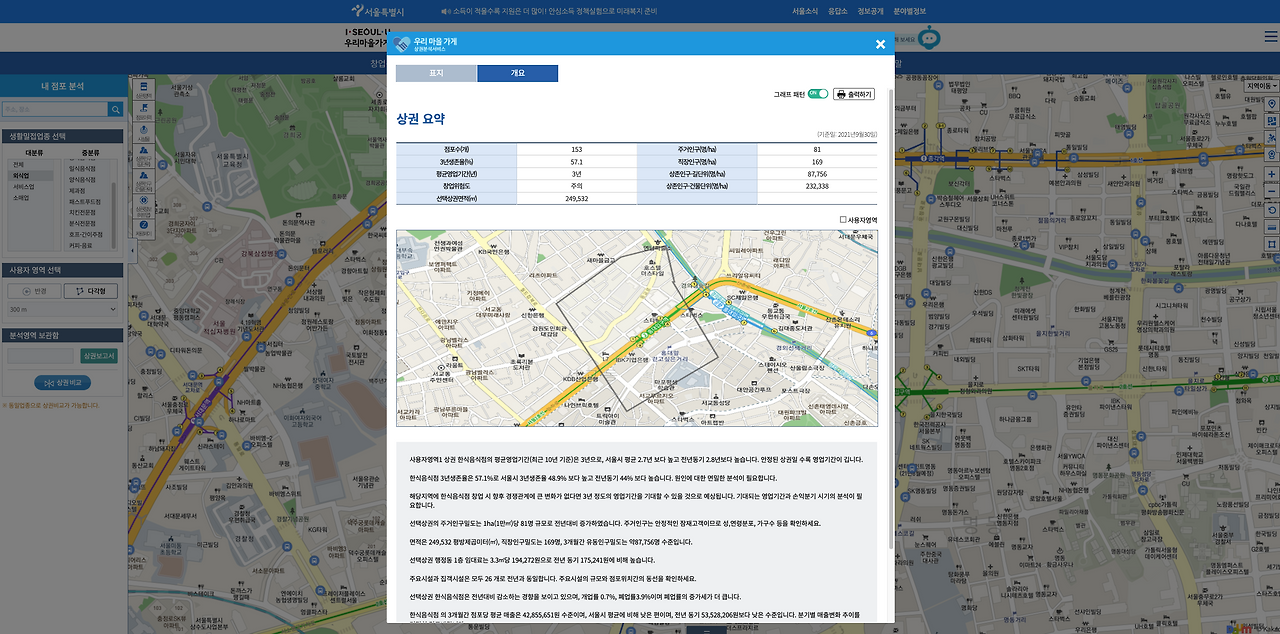Select 치킨전문점 in the 중분류 list
This screenshot has width=1280, height=634.
tap(82, 212)
